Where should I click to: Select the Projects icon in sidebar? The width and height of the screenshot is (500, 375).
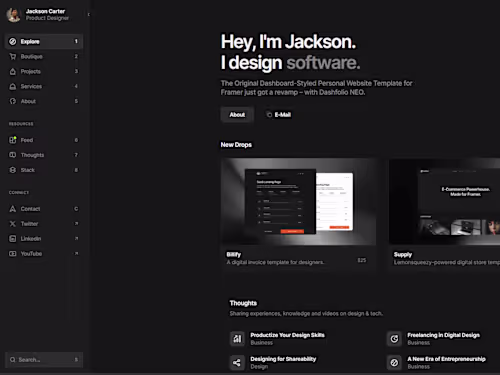tap(13, 71)
